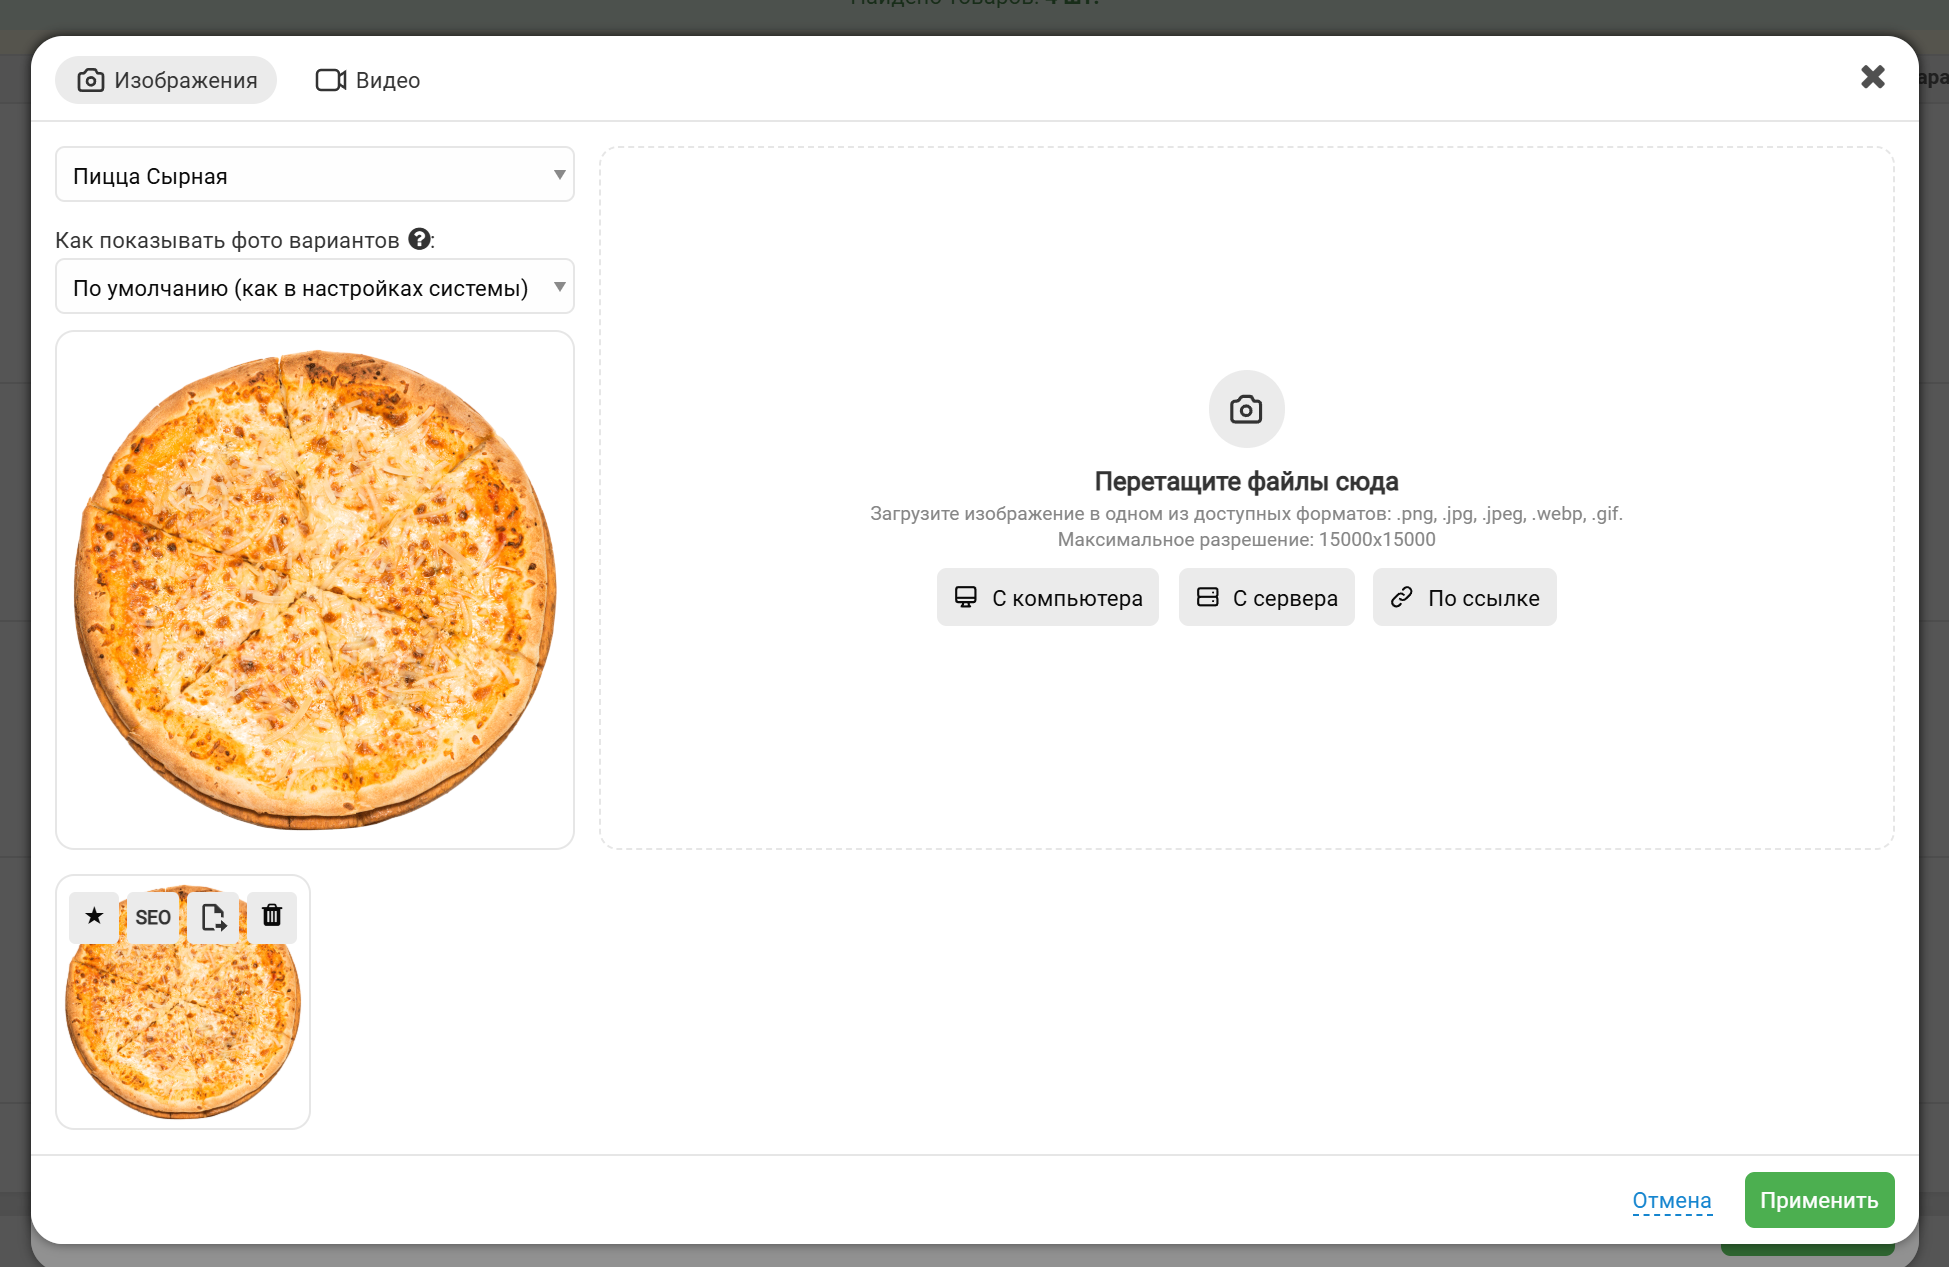This screenshot has height=1267, width=1949.
Task: Select the Изображения tab
Action: coord(166,80)
